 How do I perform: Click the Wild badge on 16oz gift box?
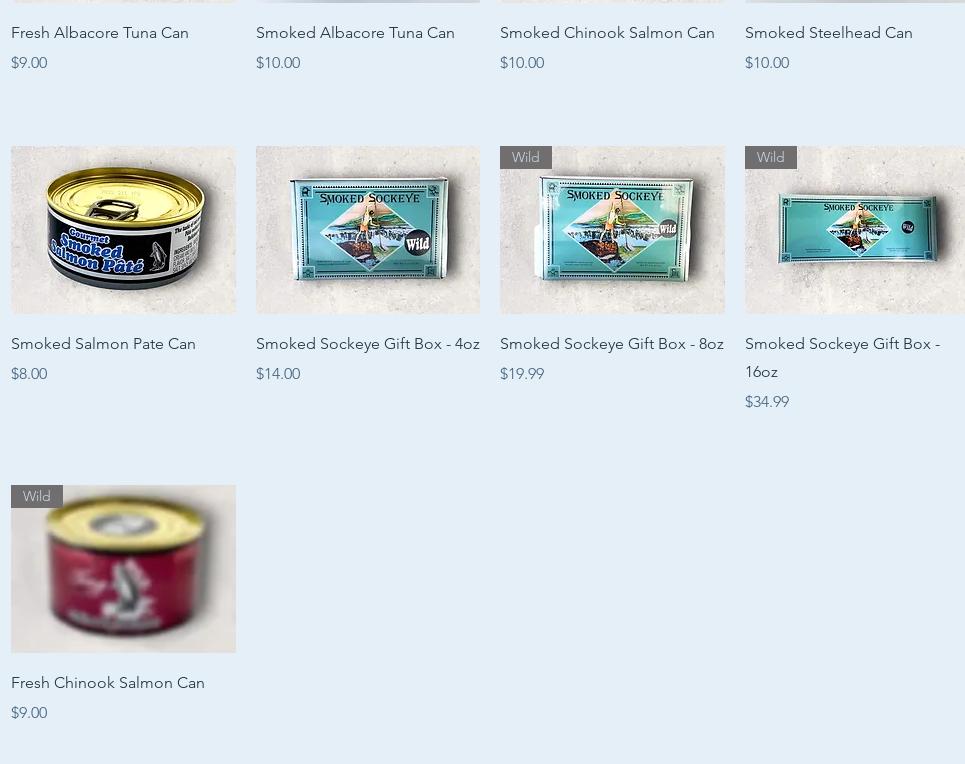pyautogui.click(x=771, y=158)
